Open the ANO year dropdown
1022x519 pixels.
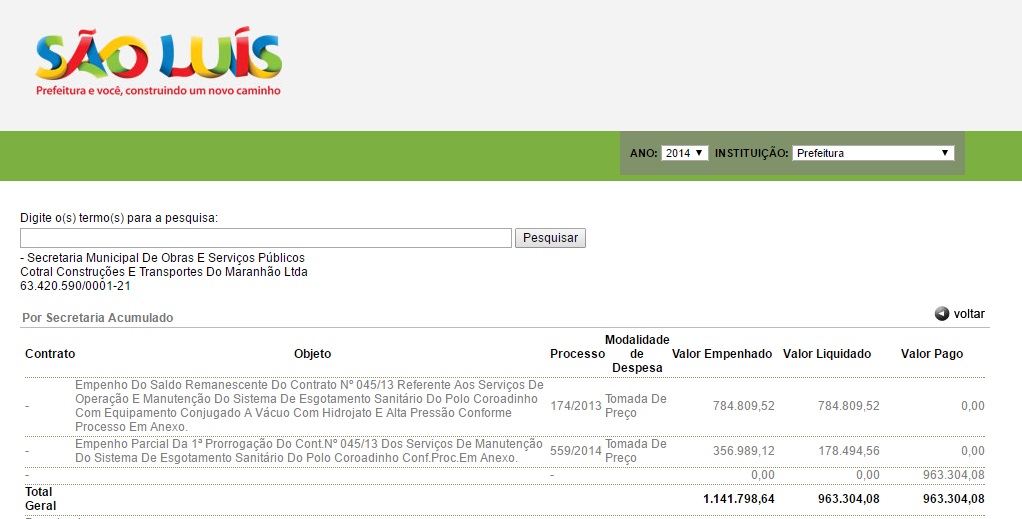point(685,153)
